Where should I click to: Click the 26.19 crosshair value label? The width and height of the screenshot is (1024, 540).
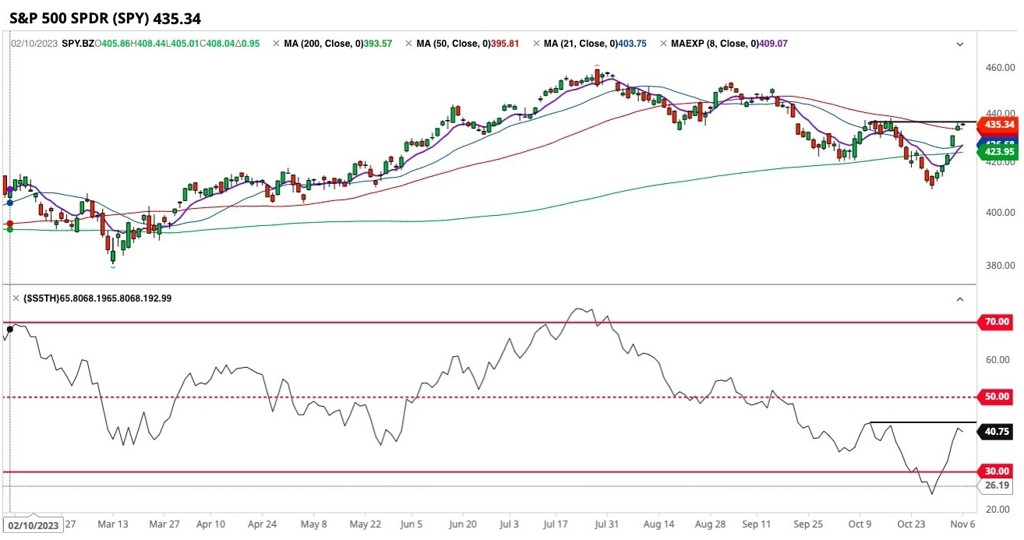(997, 486)
